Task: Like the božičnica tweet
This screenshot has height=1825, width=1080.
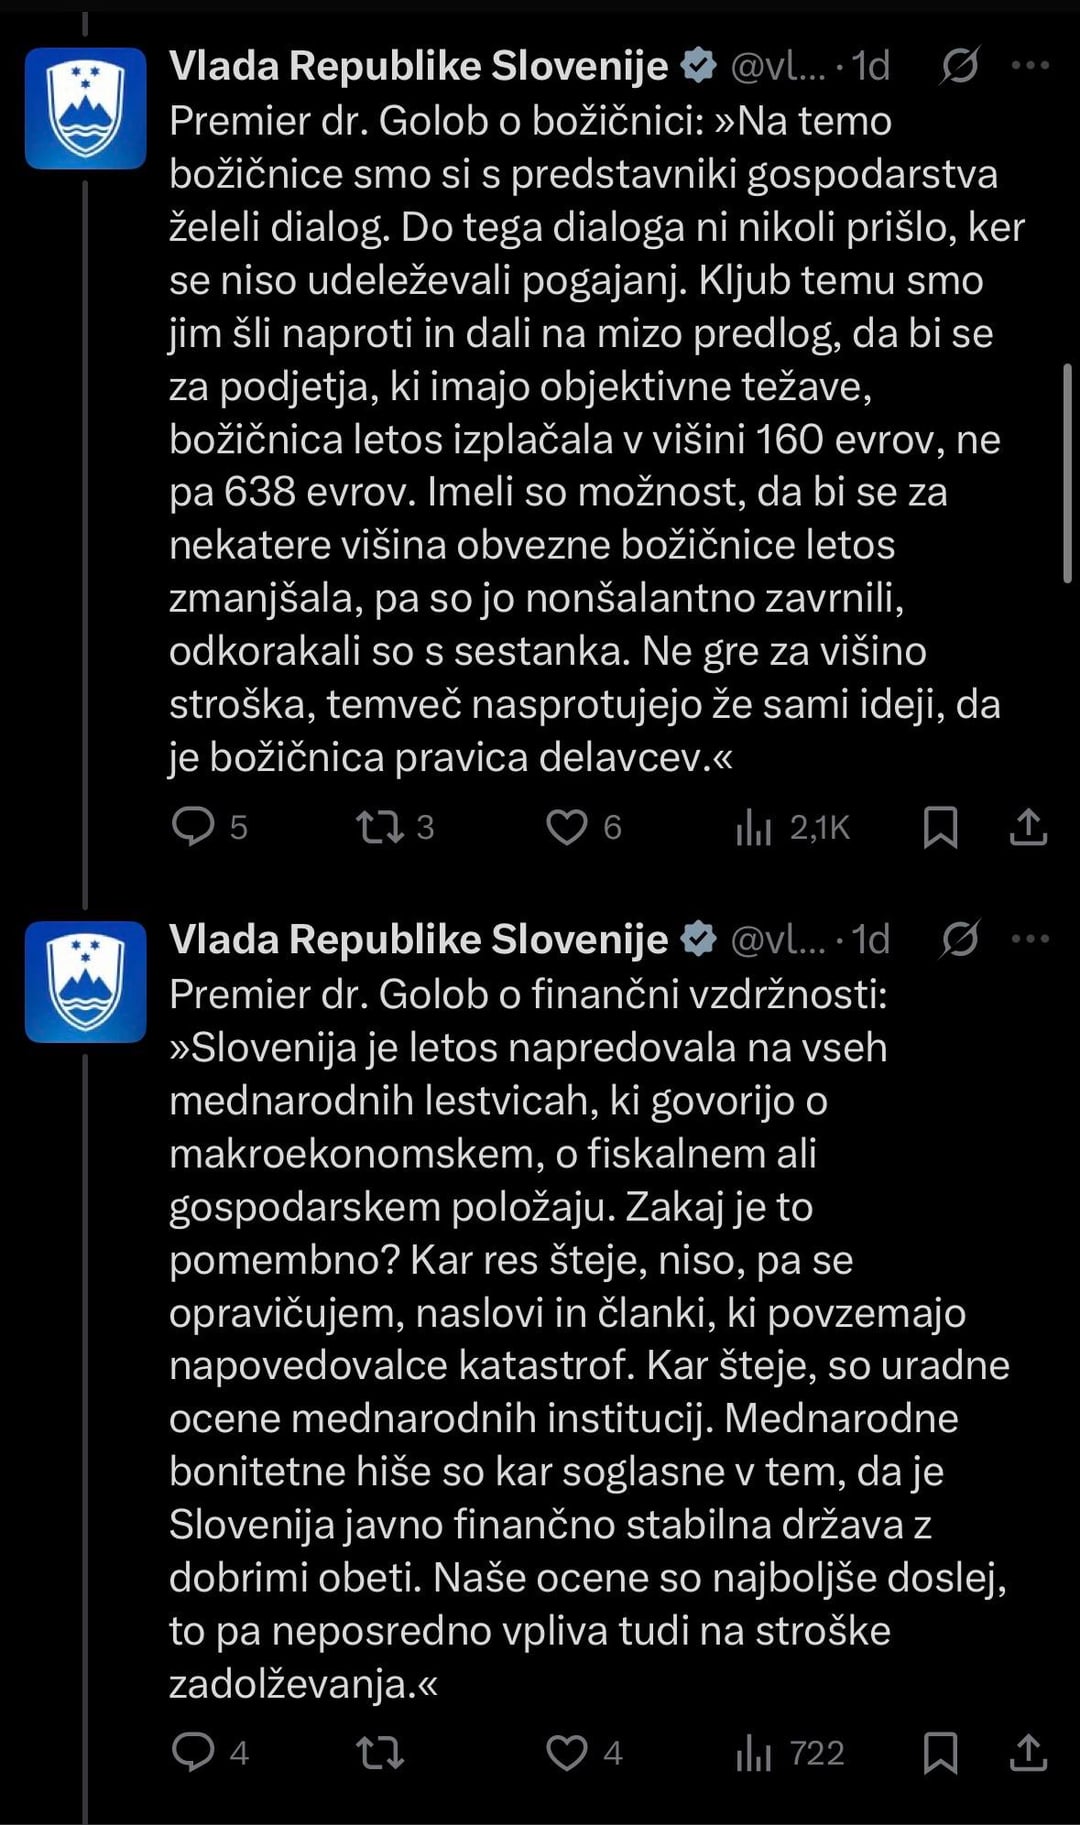Action: pyautogui.click(x=567, y=827)
